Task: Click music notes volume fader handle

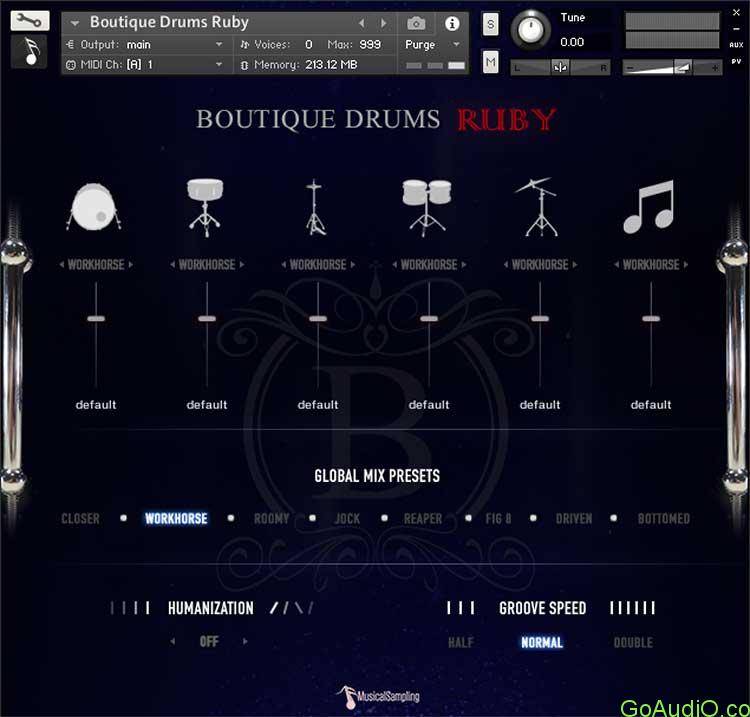Action: [651, 319]
